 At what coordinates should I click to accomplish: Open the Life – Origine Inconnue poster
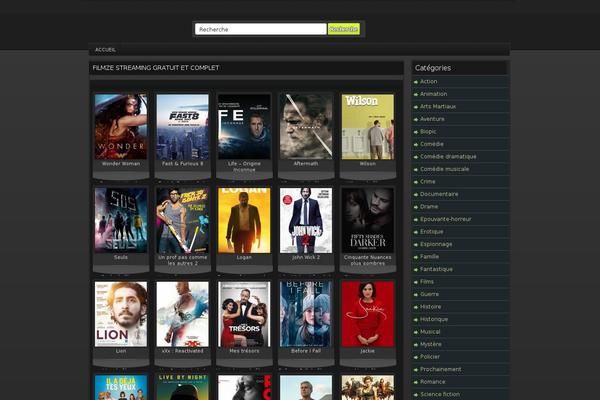point(244,127)
